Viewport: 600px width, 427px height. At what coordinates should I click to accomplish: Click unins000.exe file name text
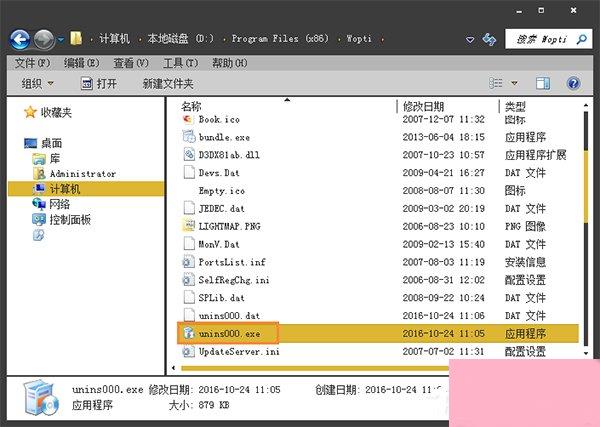pos(229,334)
